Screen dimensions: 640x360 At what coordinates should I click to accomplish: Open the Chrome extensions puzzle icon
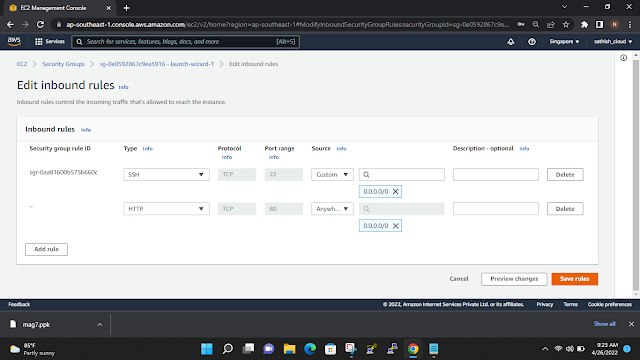(584, 24)
